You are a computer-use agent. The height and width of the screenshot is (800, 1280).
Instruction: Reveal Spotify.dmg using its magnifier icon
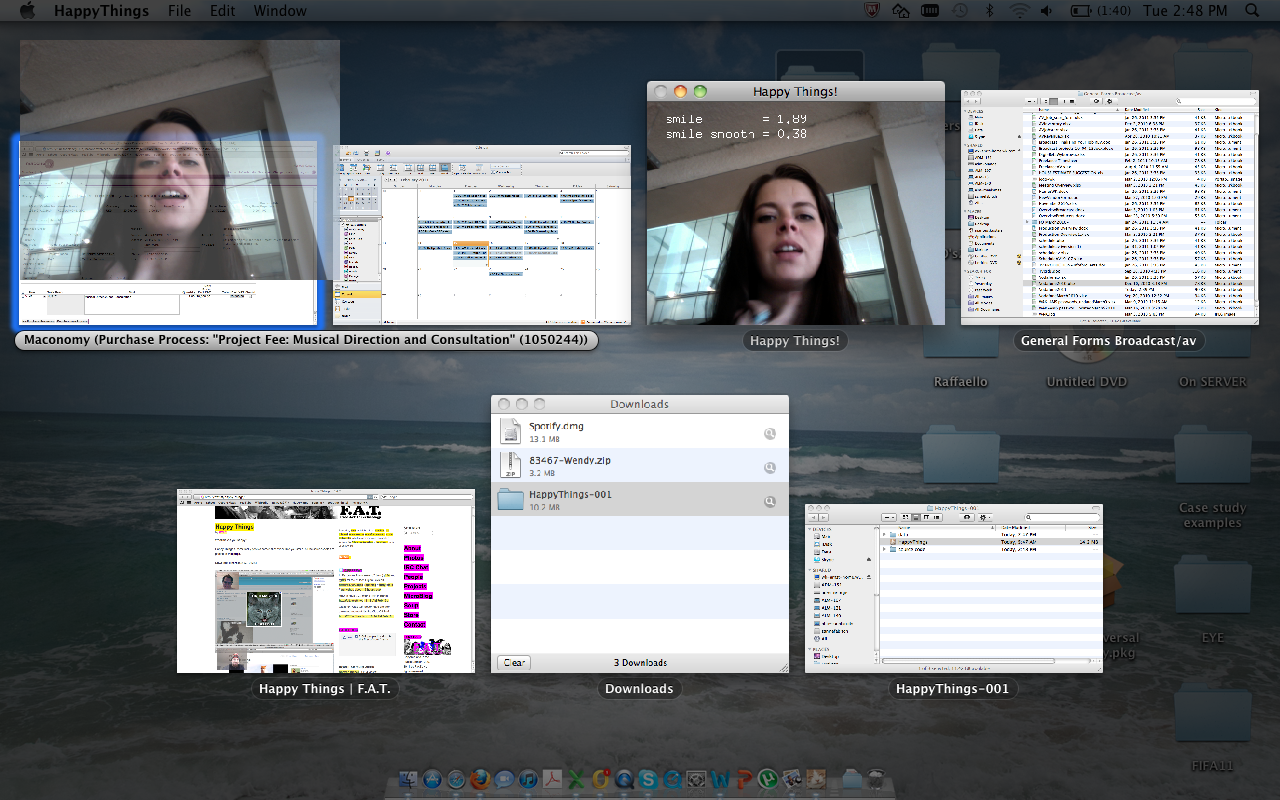pos(770,433)
